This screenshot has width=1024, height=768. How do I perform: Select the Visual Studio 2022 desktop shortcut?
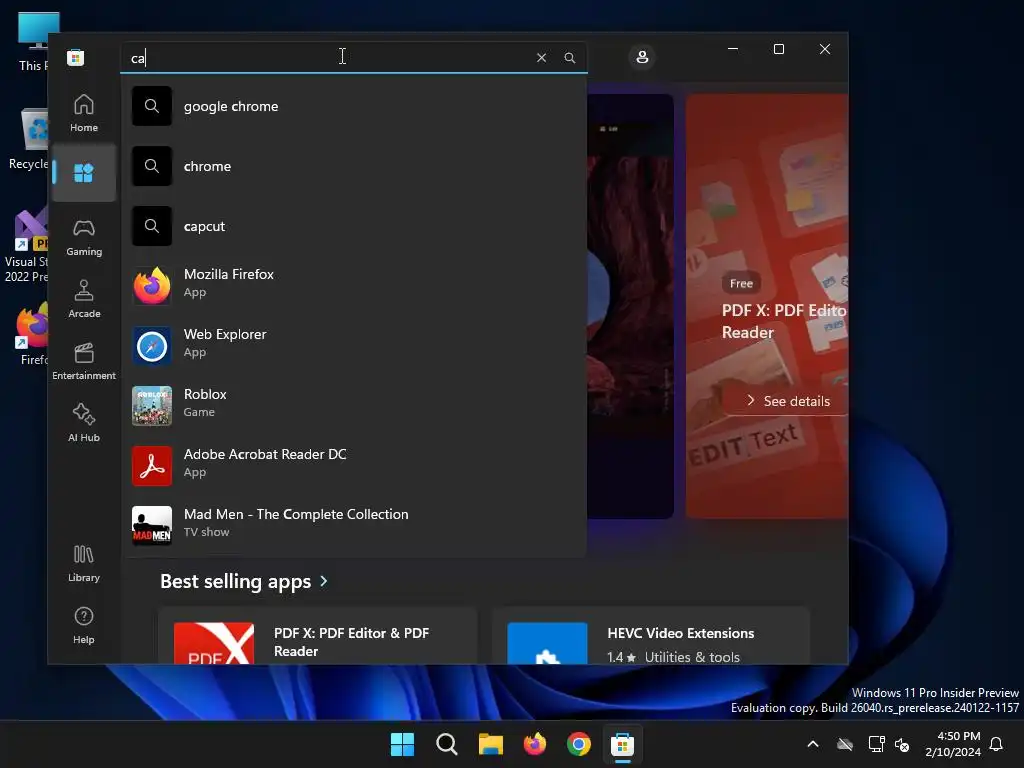26,246
